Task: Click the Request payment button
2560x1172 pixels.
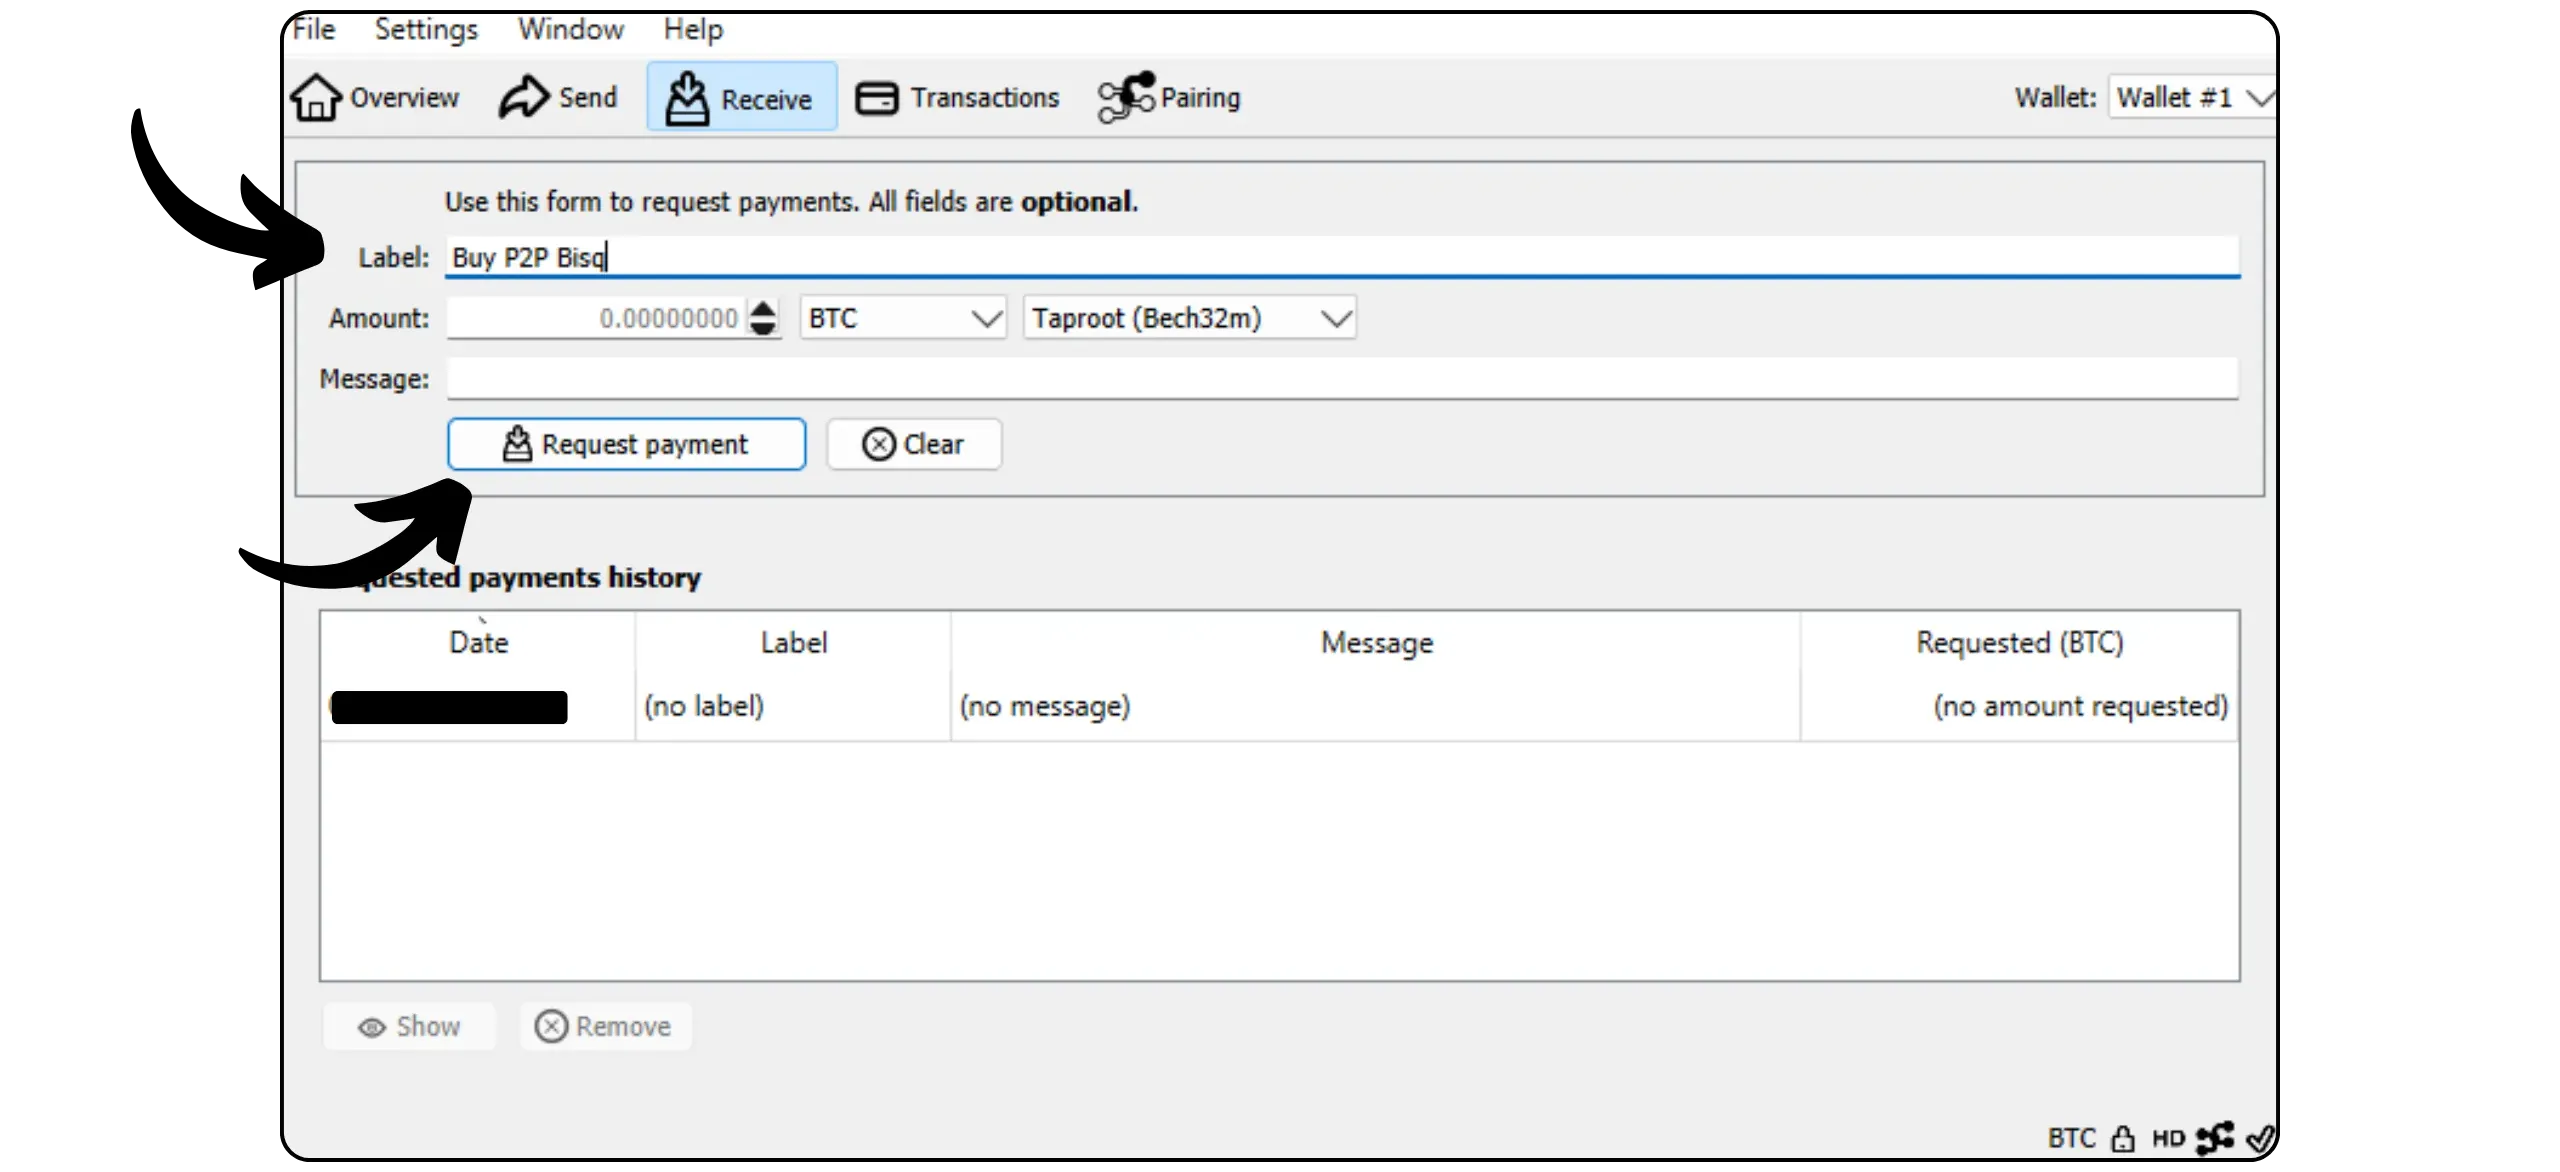Action: [x=626, y=444]
